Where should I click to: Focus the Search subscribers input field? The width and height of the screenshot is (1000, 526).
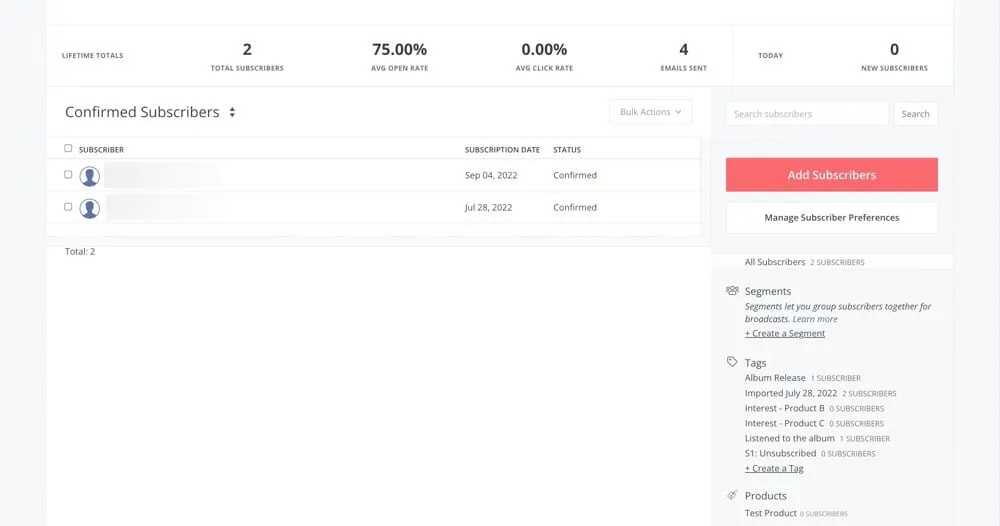pyautogui.click(x=806, y=114)
